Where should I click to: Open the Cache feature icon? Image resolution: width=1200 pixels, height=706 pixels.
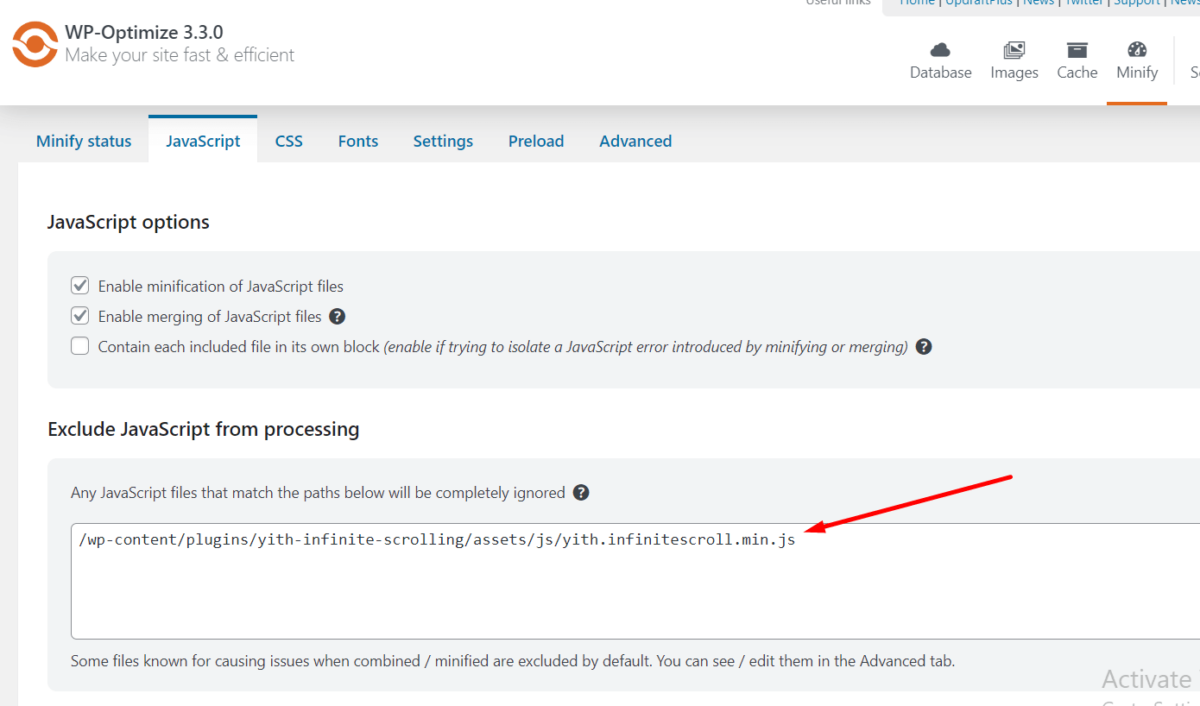click(x=1077, y=55)
